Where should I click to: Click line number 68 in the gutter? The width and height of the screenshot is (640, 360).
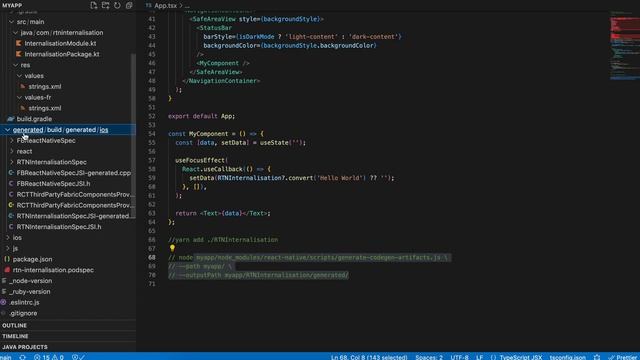(152, 258)
